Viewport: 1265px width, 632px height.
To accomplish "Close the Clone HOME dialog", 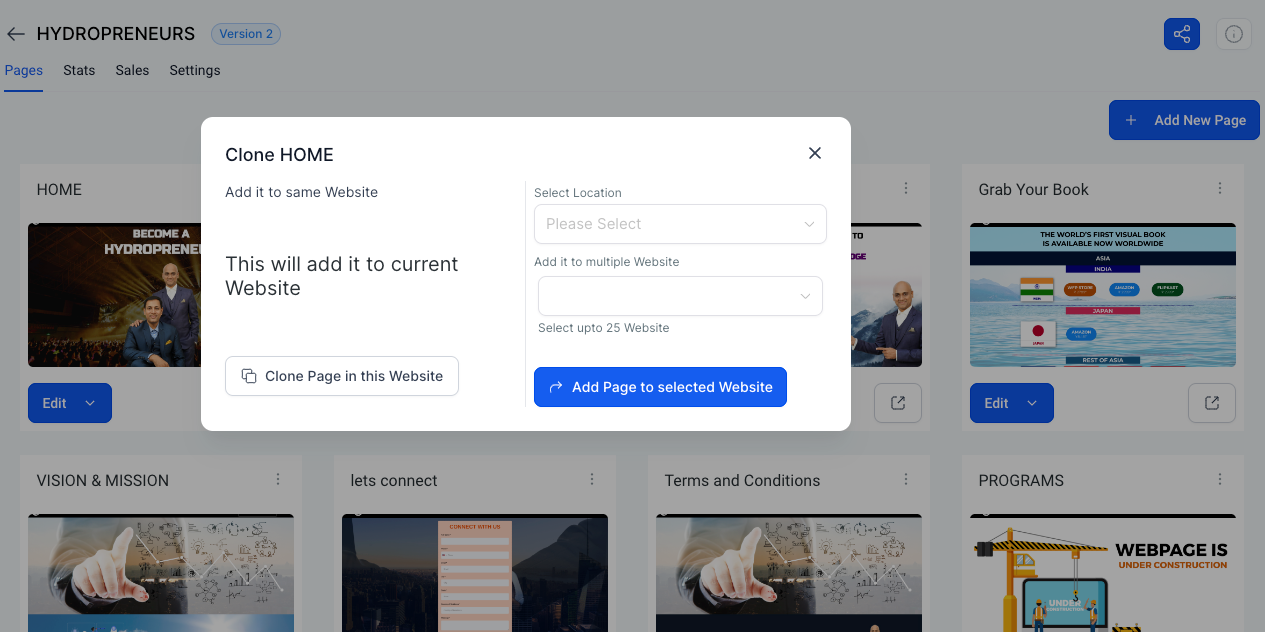I will (814, 153).
